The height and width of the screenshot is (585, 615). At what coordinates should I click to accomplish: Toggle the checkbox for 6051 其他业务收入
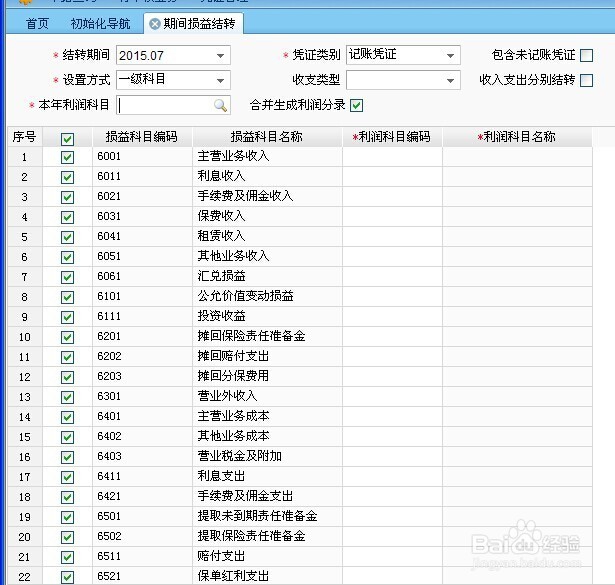(x=67, y=257)
